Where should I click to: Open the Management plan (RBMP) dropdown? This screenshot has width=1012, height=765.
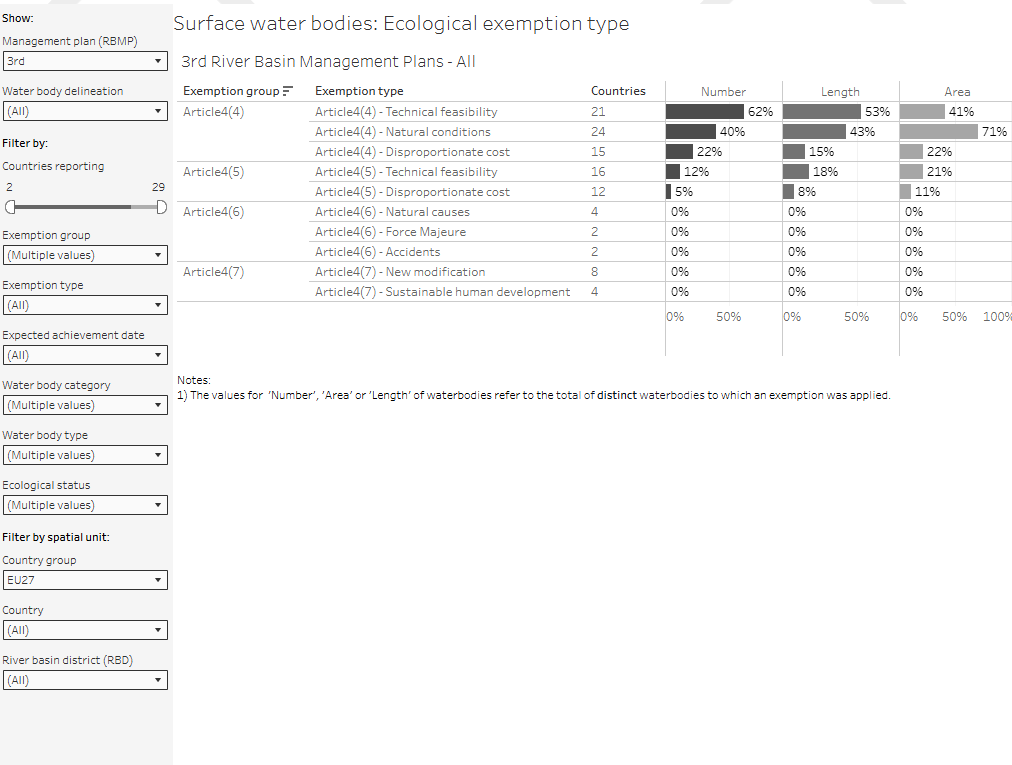click(84, 62)
